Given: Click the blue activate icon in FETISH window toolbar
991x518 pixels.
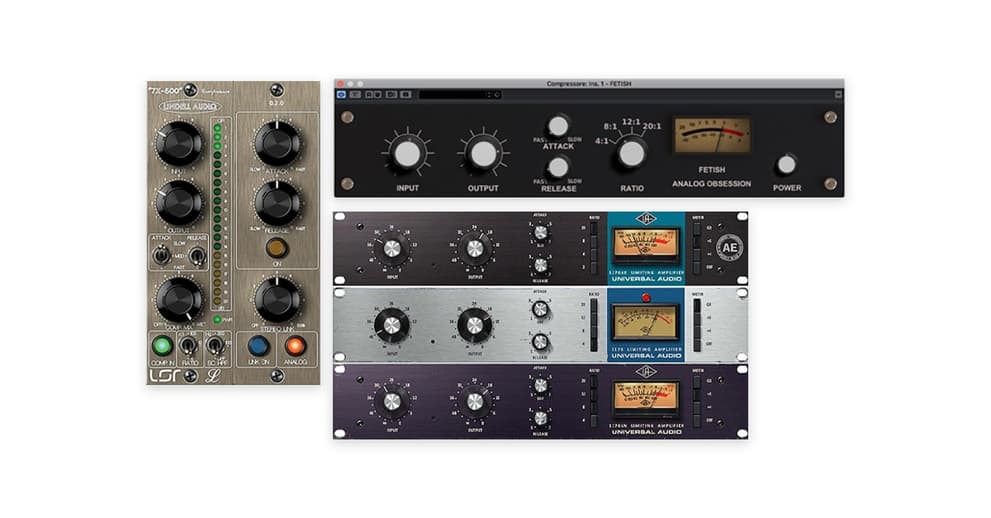Looking at the screenshot, I should click(x=341, y=94).
